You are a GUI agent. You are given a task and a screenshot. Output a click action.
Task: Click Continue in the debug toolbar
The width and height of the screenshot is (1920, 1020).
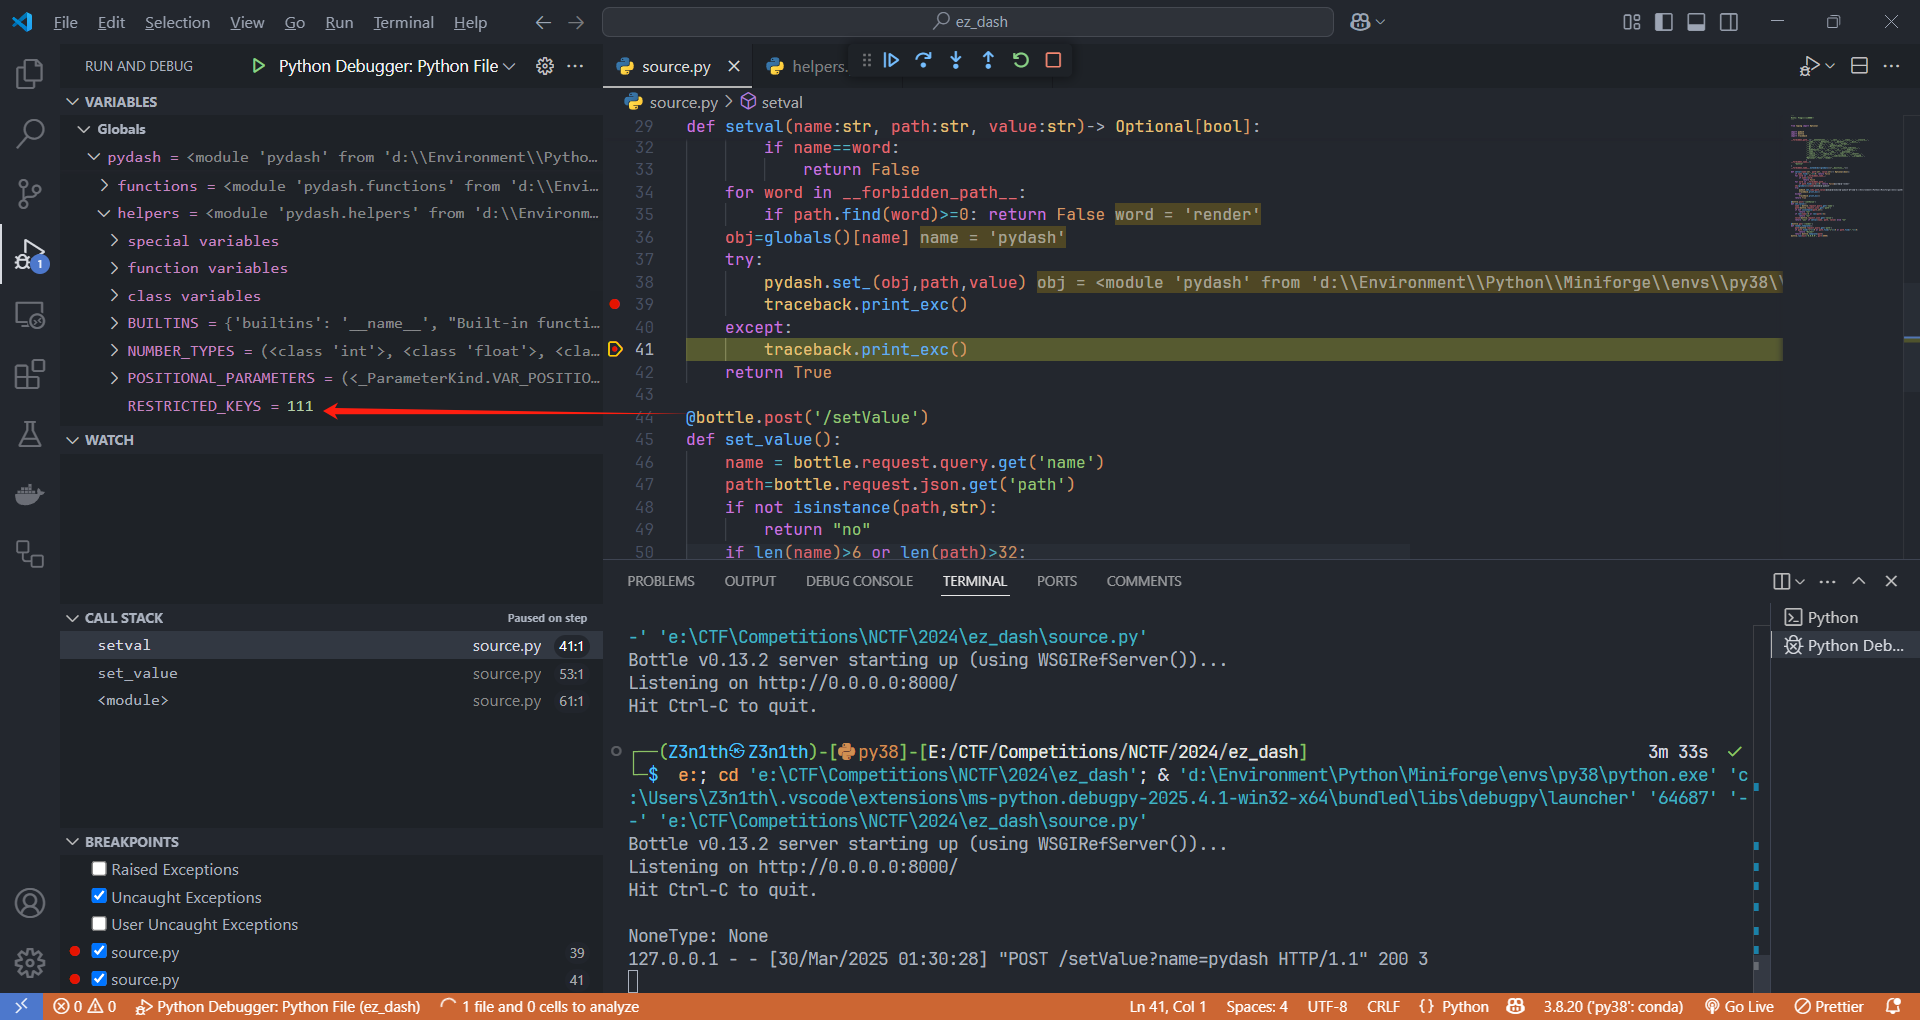tap(891, 61)
